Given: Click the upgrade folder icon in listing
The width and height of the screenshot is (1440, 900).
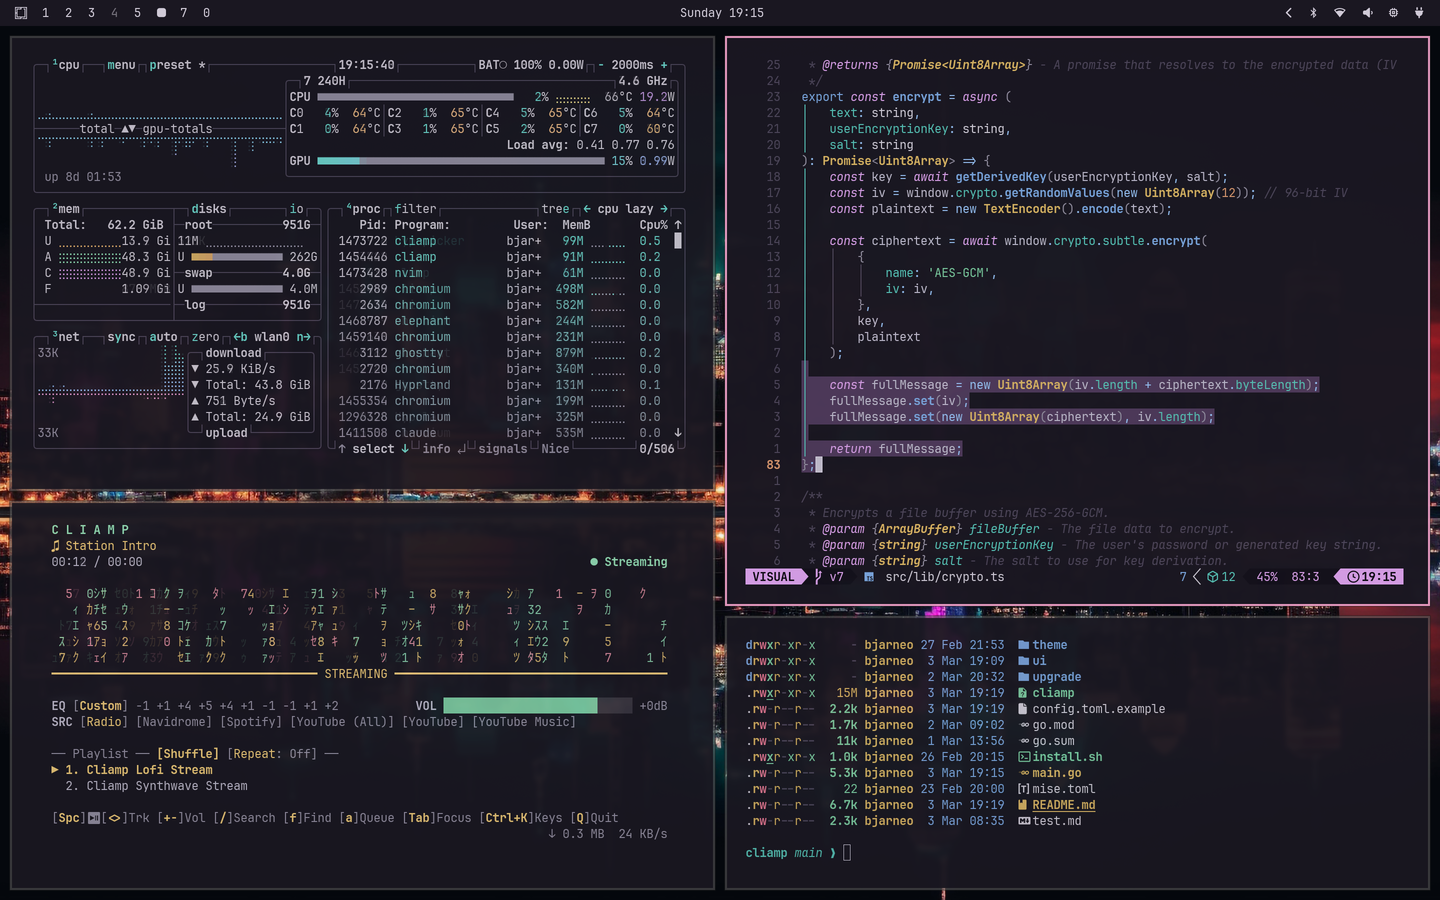Looking at the screenshot, I should coord(1024,677).
